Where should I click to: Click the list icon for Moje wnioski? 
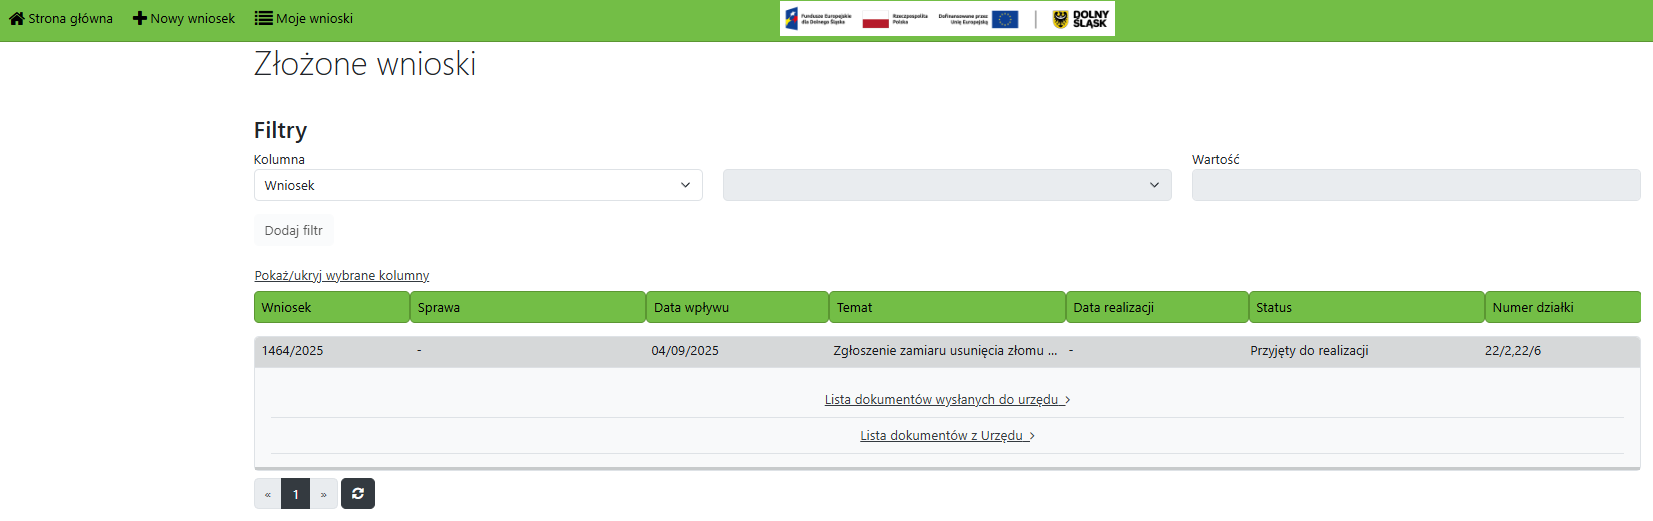click(x=263, y=18)
